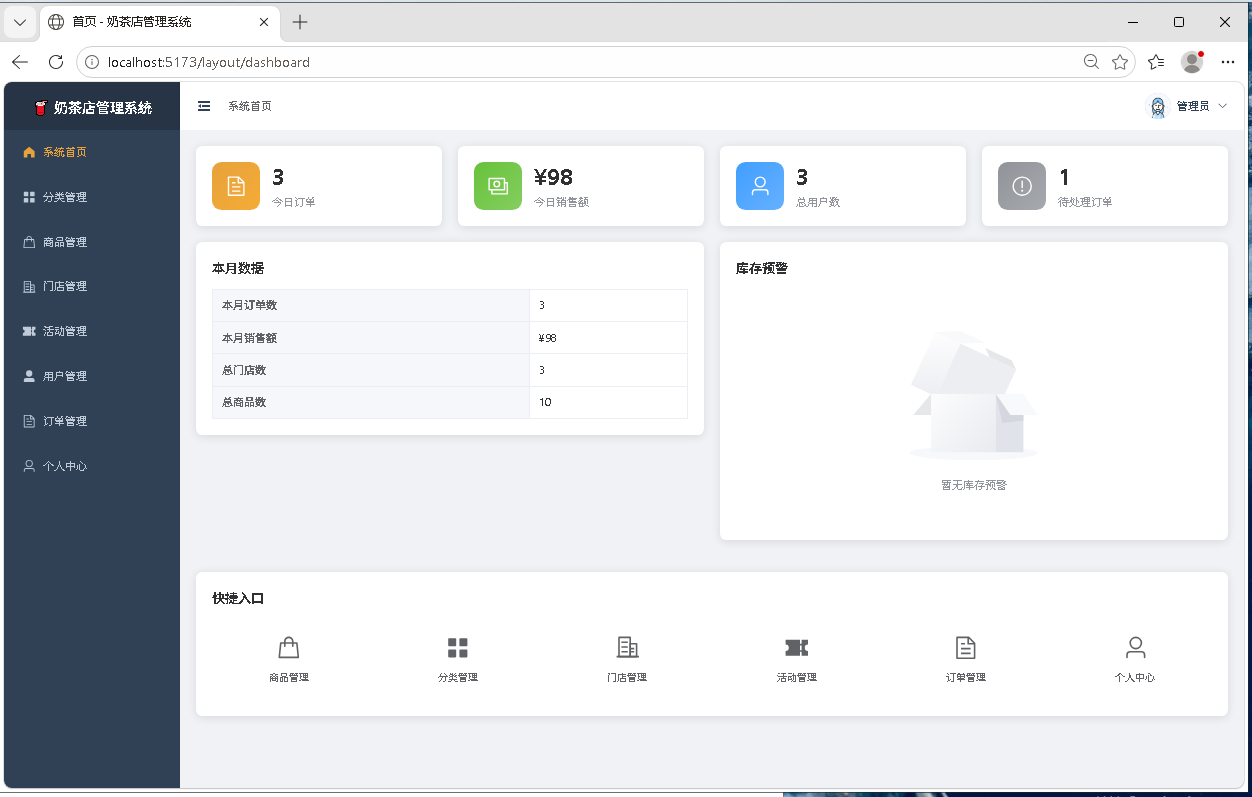The image size is (1252, 797).
Task: Click the 快捷入口 section heading
Action: coord(238,598)
